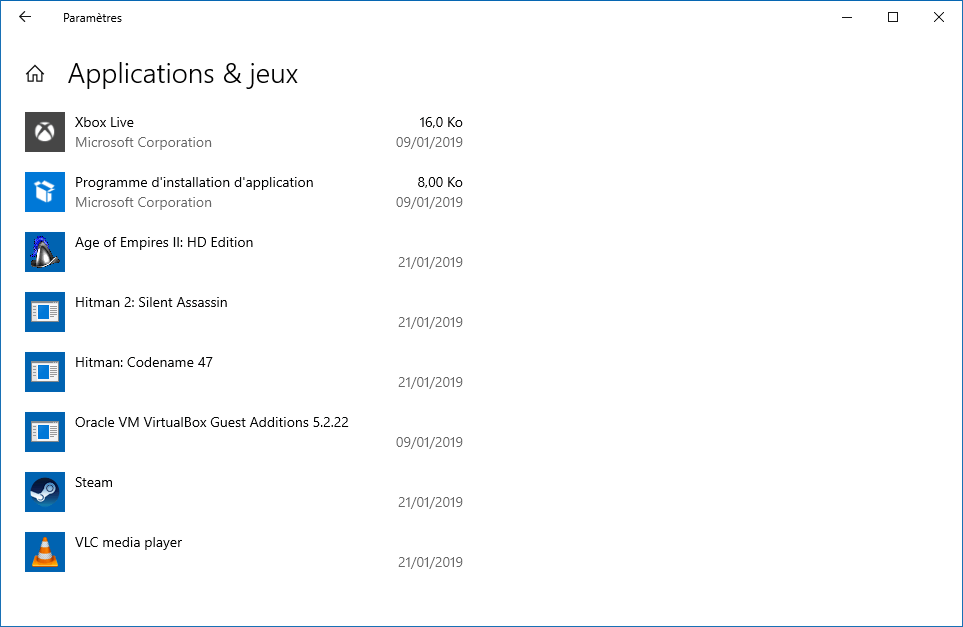Viewport: 963px width, 627px height.
Task: Select the VLC media player cone icon
Action: [x=45, y=552]
